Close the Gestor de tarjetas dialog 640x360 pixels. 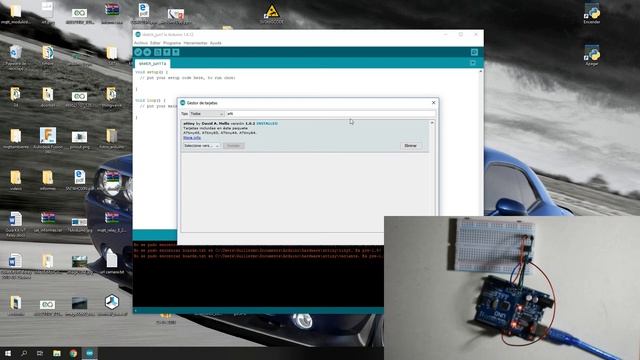coord(433,103)
